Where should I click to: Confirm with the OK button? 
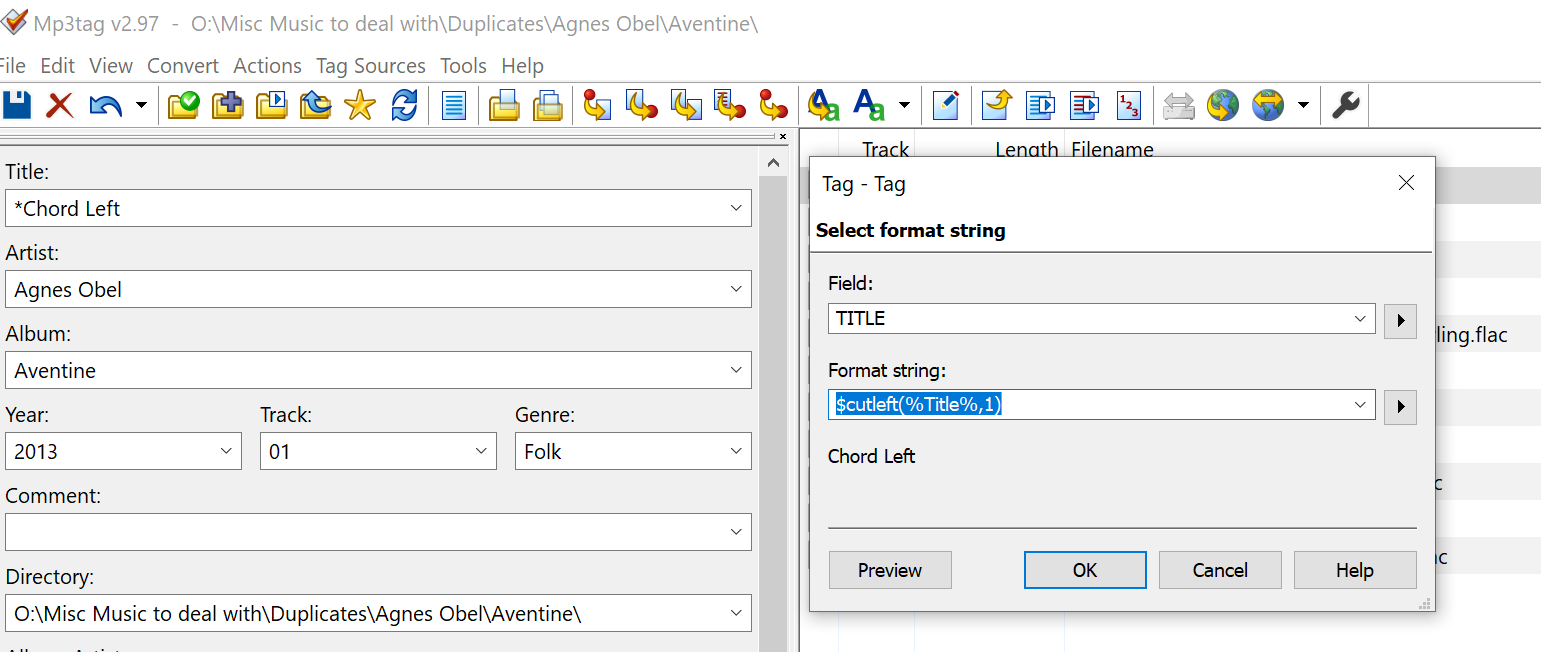(1085, 570)
